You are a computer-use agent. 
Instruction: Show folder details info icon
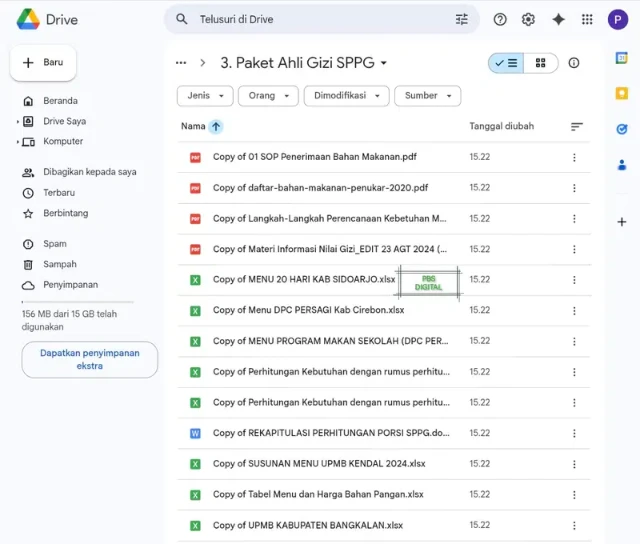tap(574, 63)
